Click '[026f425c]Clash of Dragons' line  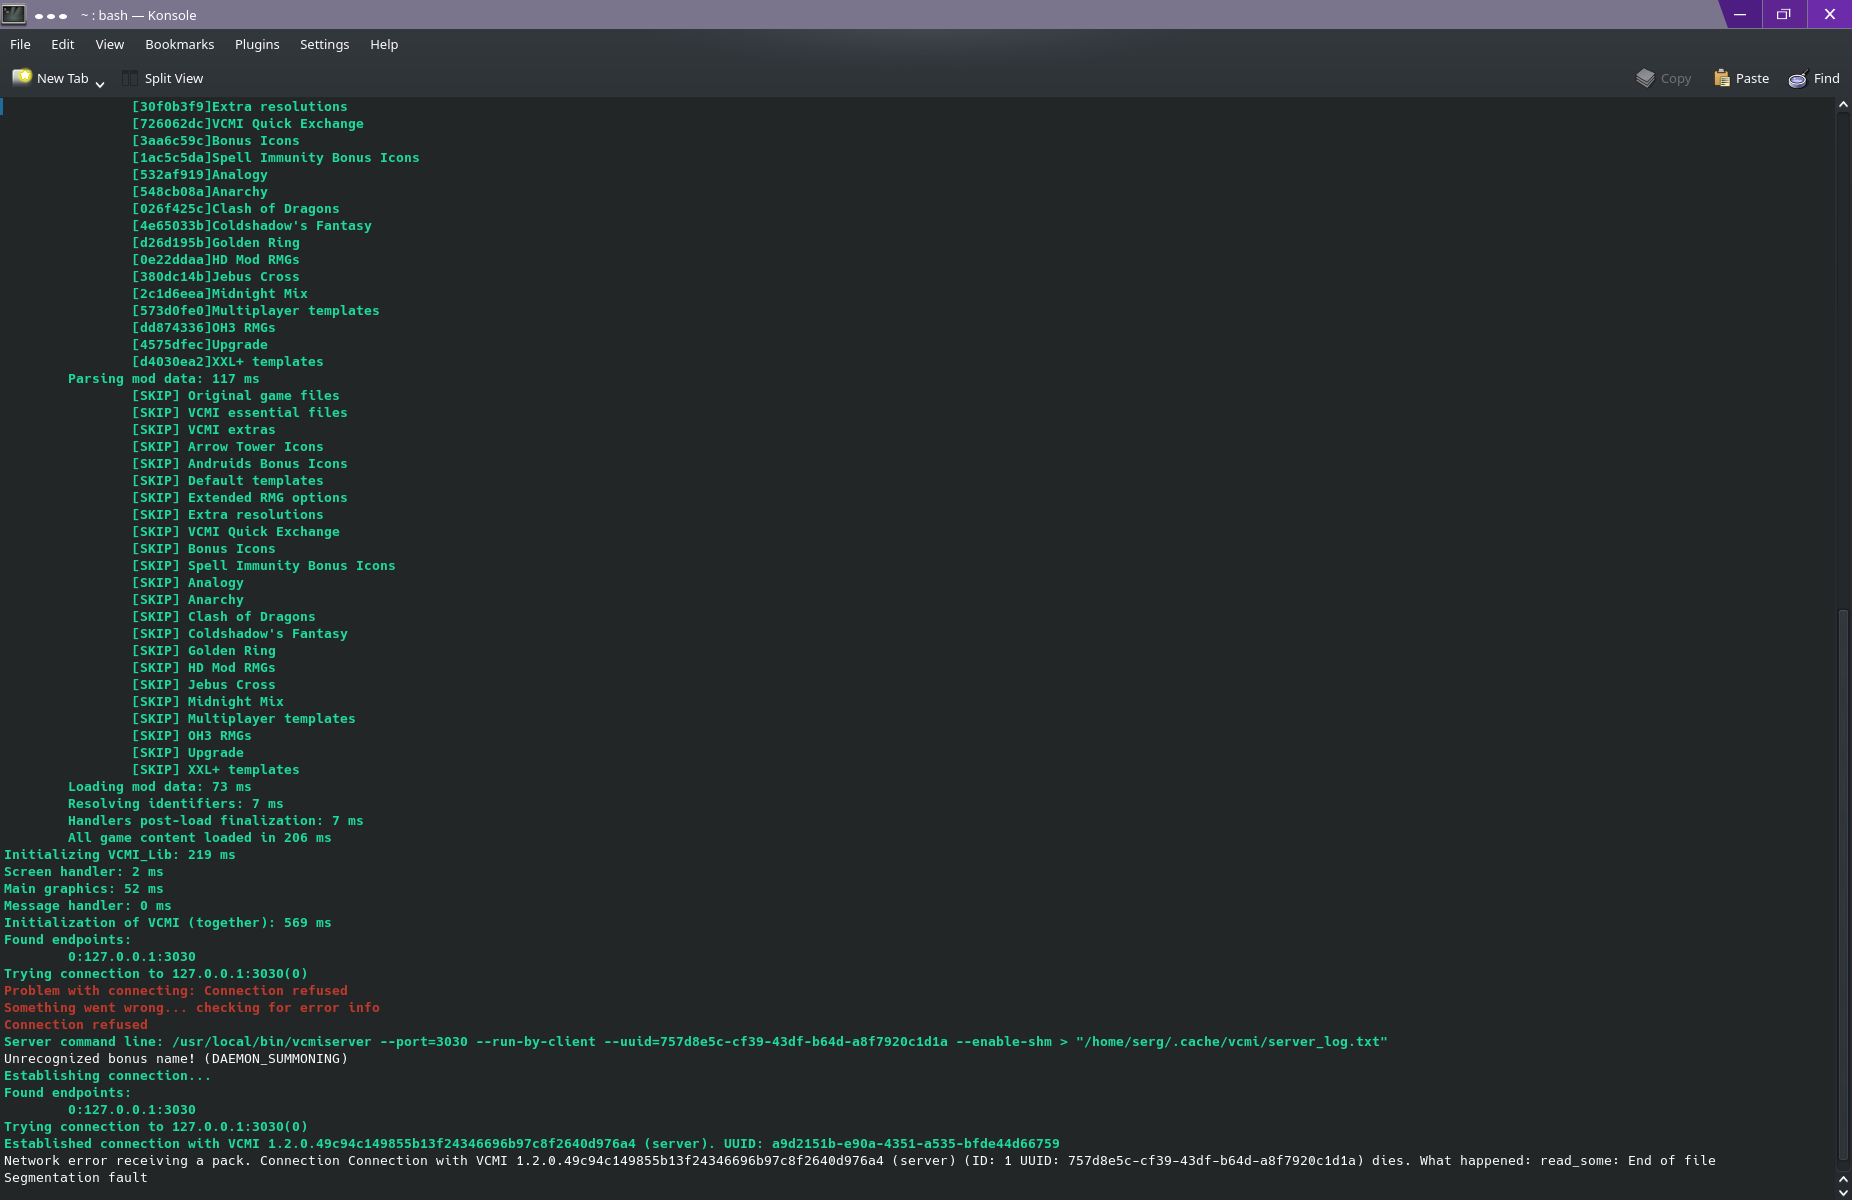coord(236,209)
